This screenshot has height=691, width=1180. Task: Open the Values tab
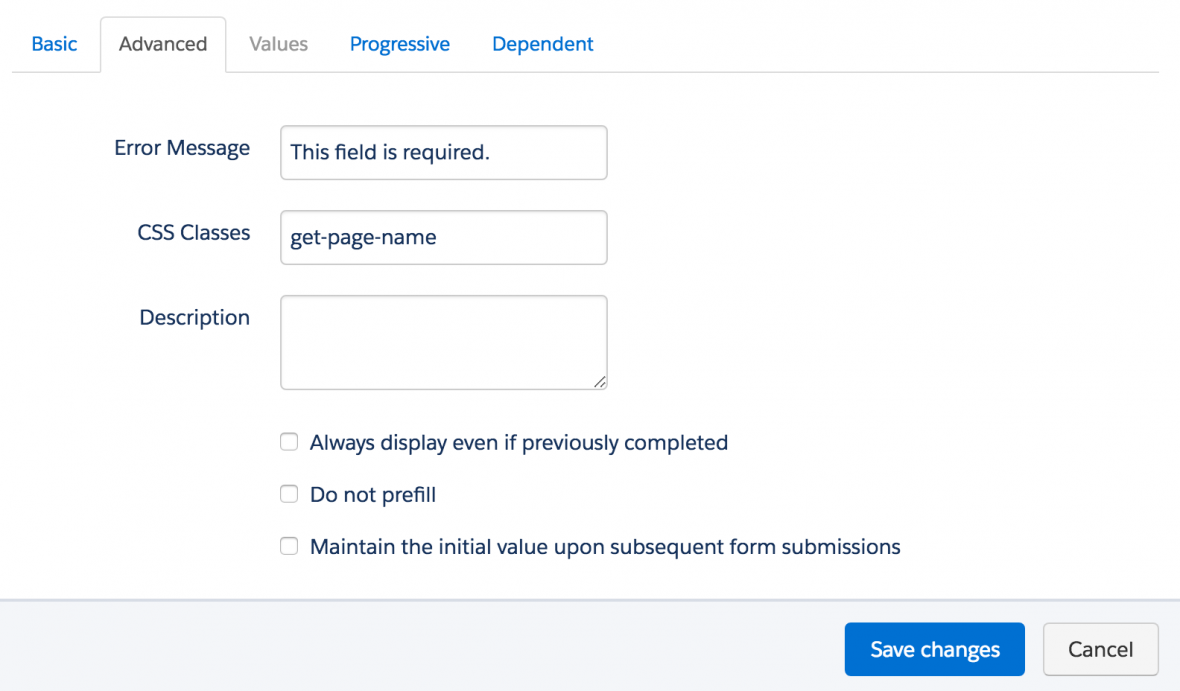click(278, 44)
